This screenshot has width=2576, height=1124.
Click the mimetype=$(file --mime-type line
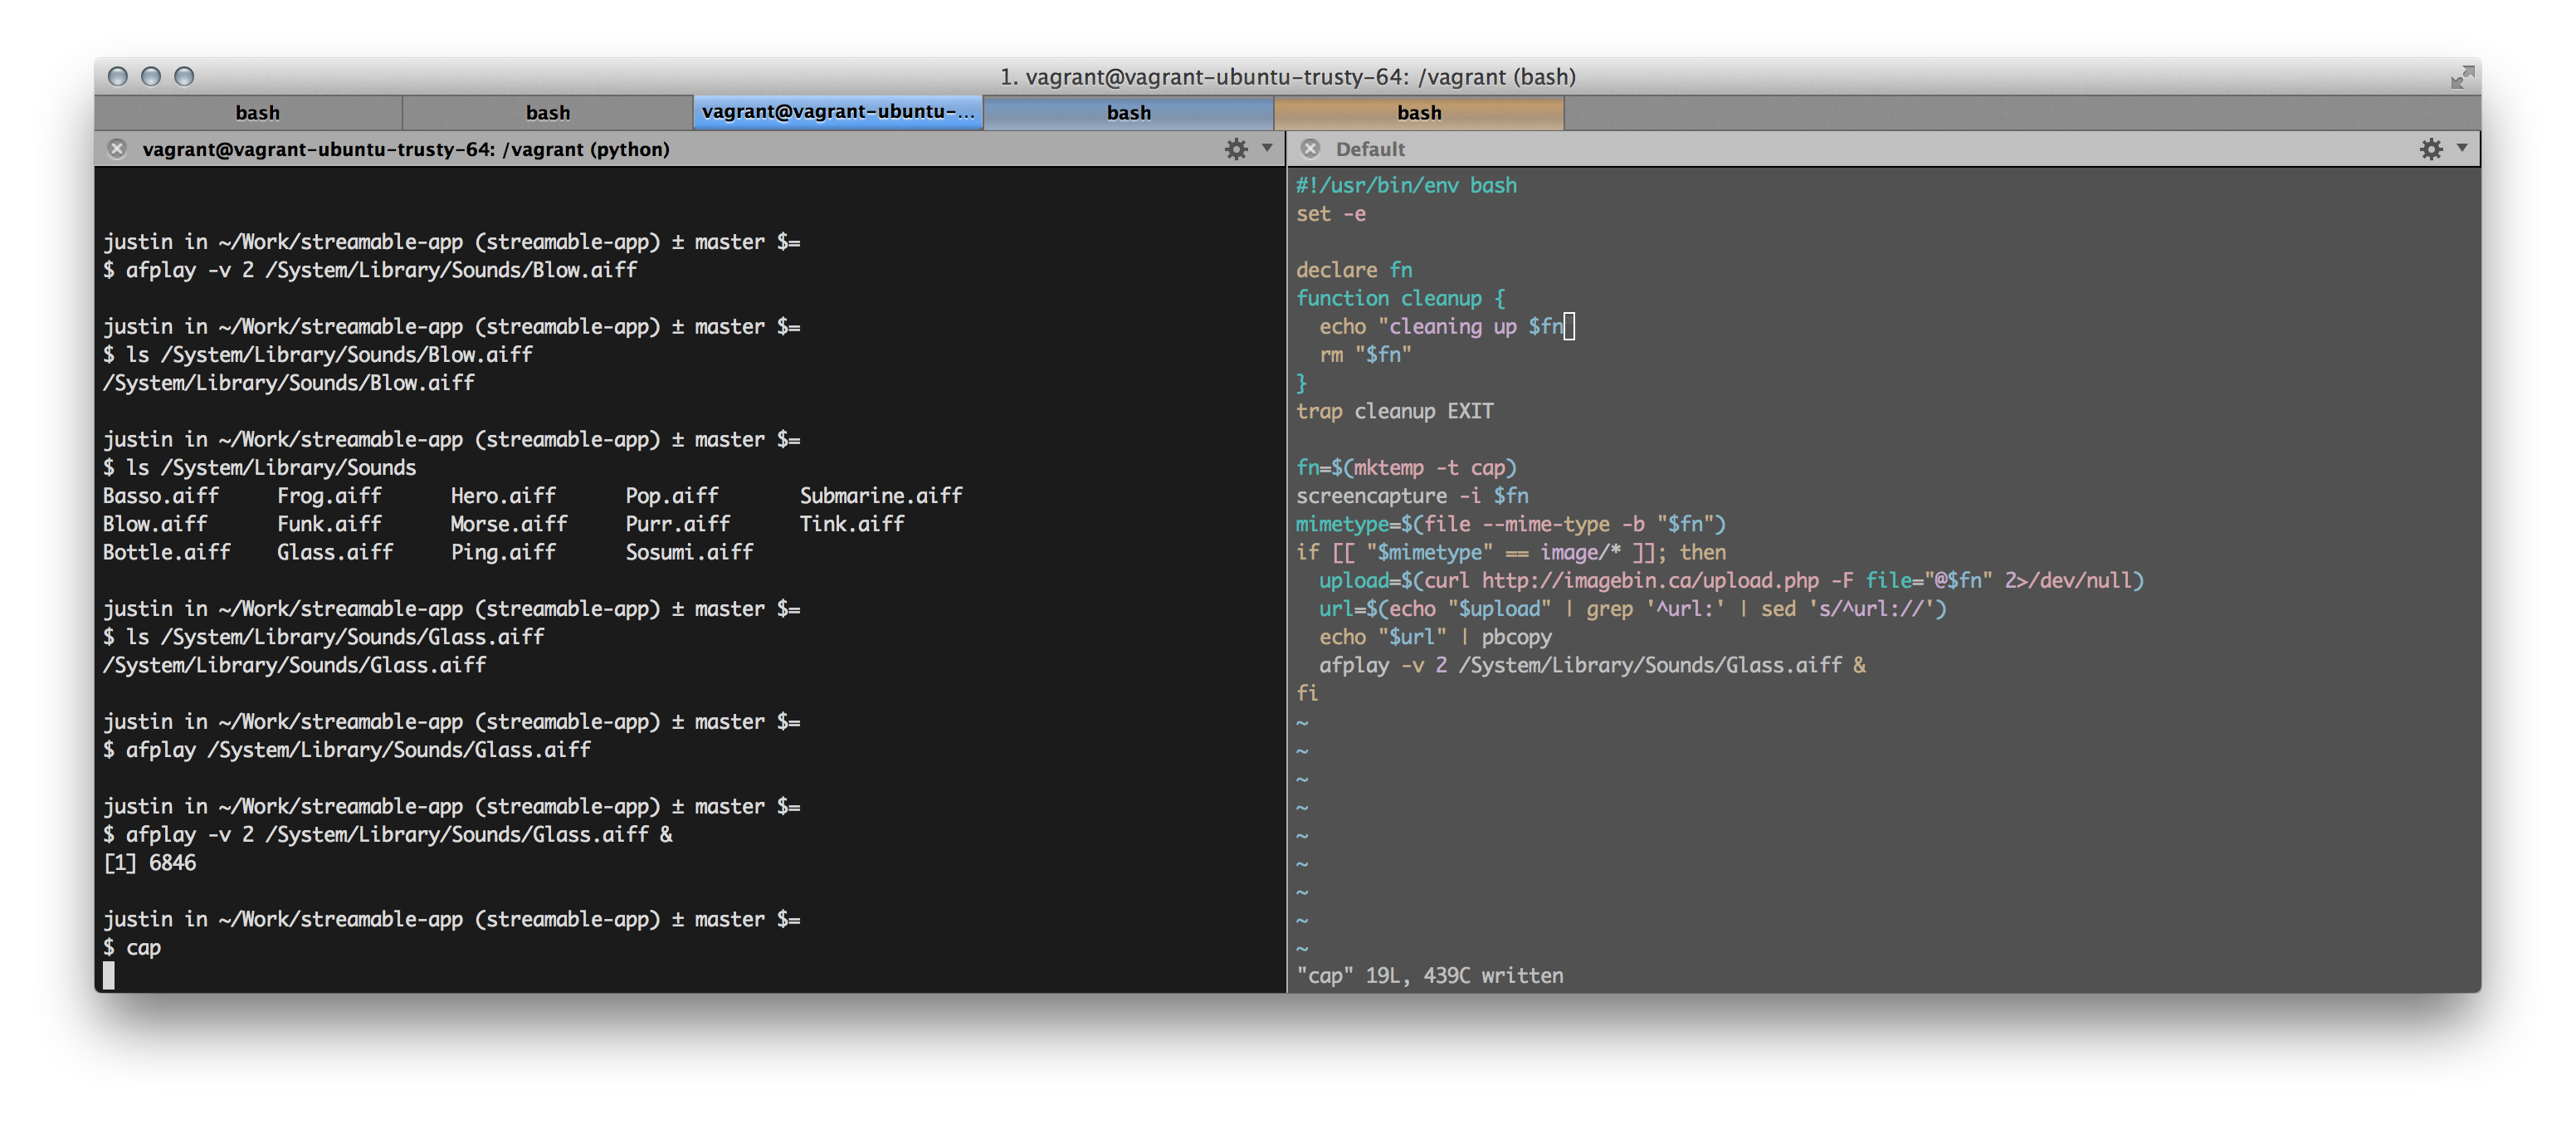click(x=1510, y=524)
